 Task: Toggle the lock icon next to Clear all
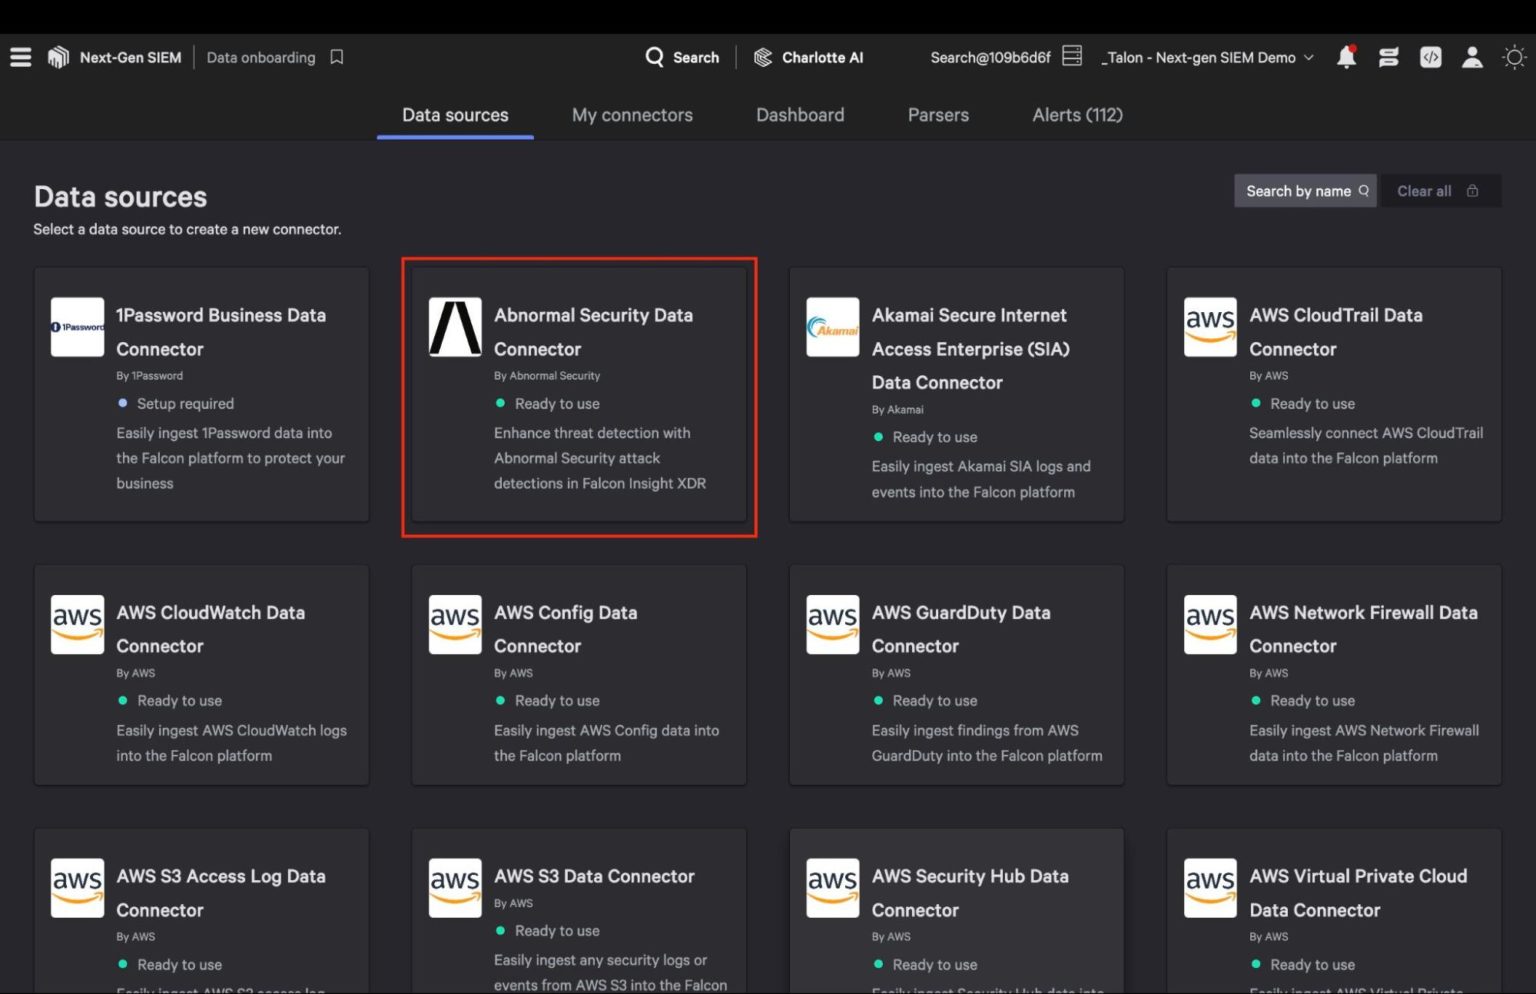point(1472,190)
